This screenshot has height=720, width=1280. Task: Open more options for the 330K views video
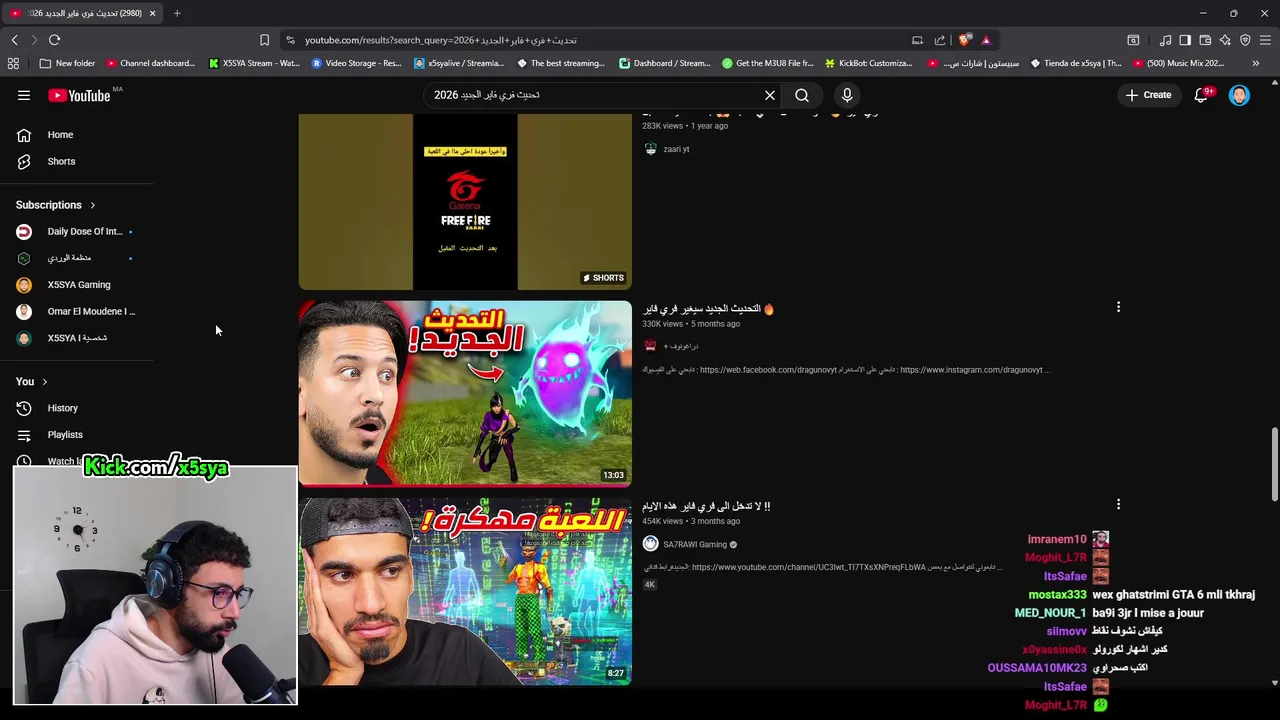point(1118,307)
